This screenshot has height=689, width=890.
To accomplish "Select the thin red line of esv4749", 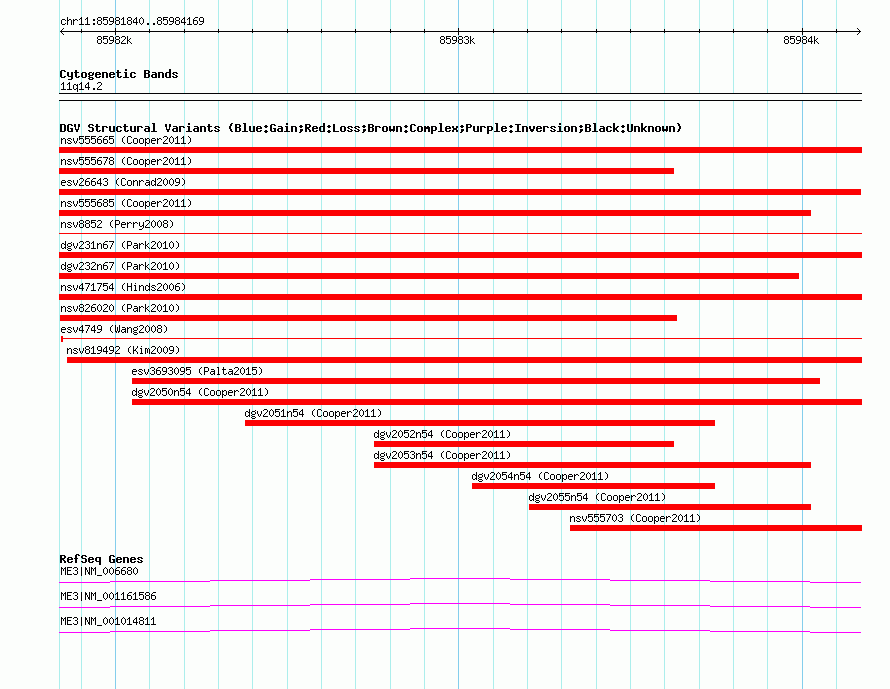I will (x=460, y=338).
